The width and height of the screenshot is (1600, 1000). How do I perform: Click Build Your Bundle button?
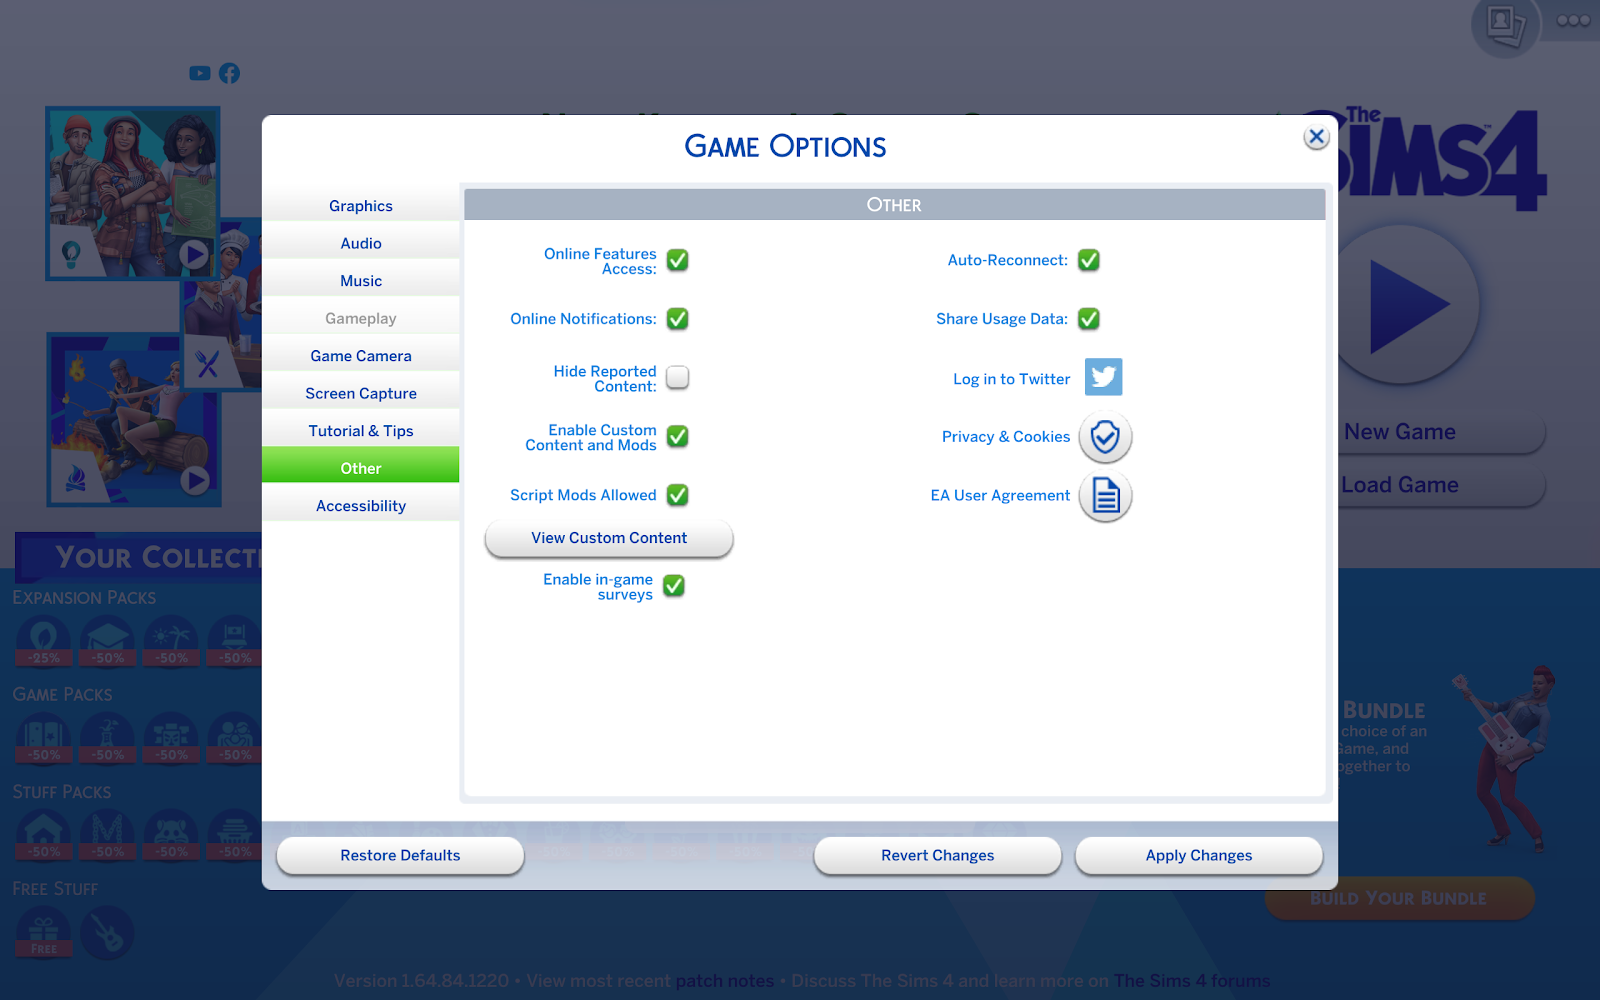[x=1399, y=898]
